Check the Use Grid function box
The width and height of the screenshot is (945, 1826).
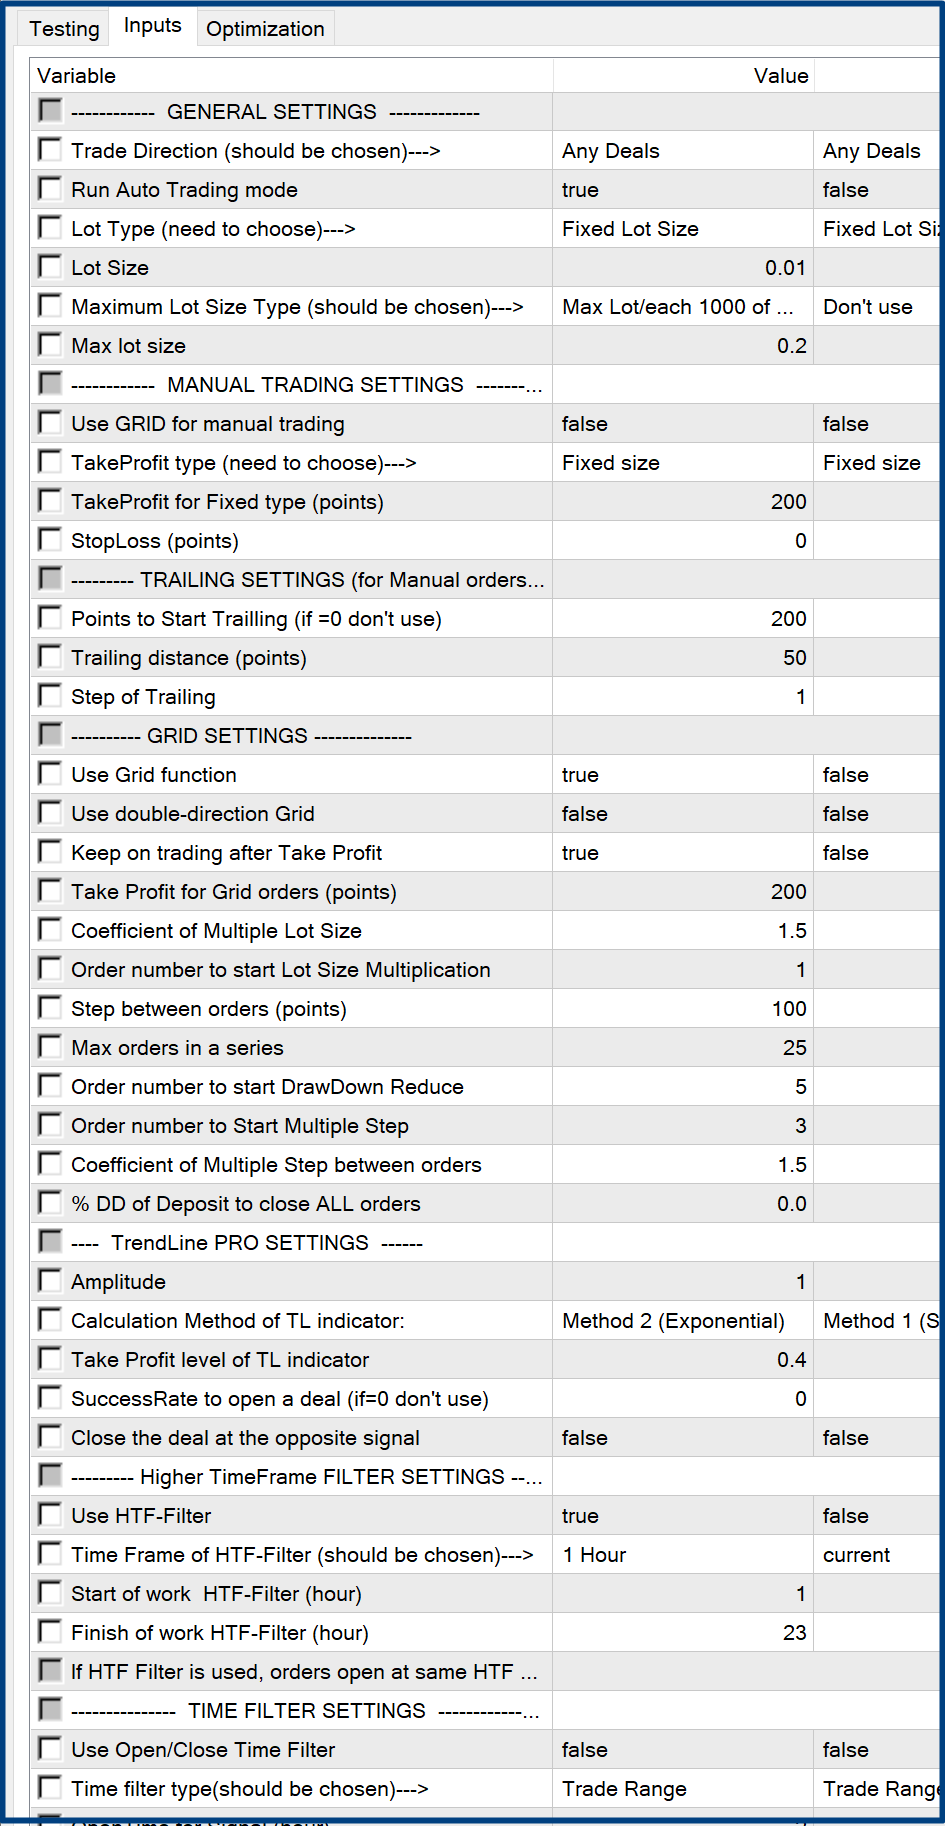(50, 774)
